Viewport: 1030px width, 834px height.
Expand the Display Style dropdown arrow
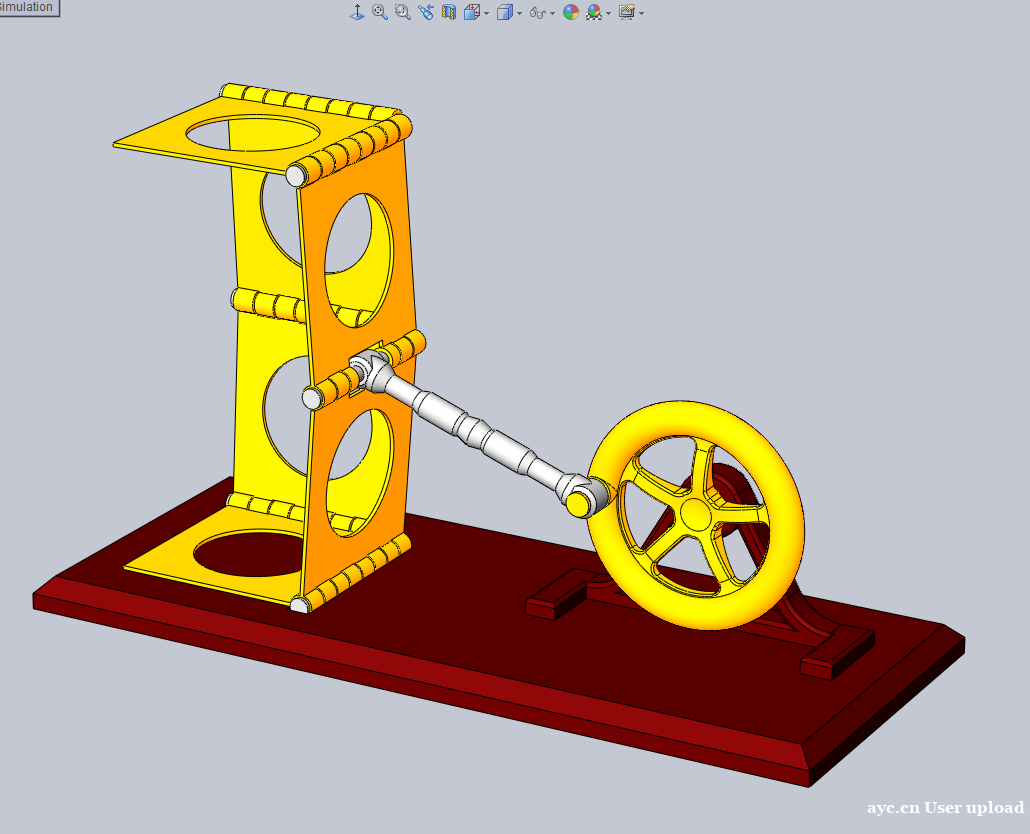click(x=520, y=13)
